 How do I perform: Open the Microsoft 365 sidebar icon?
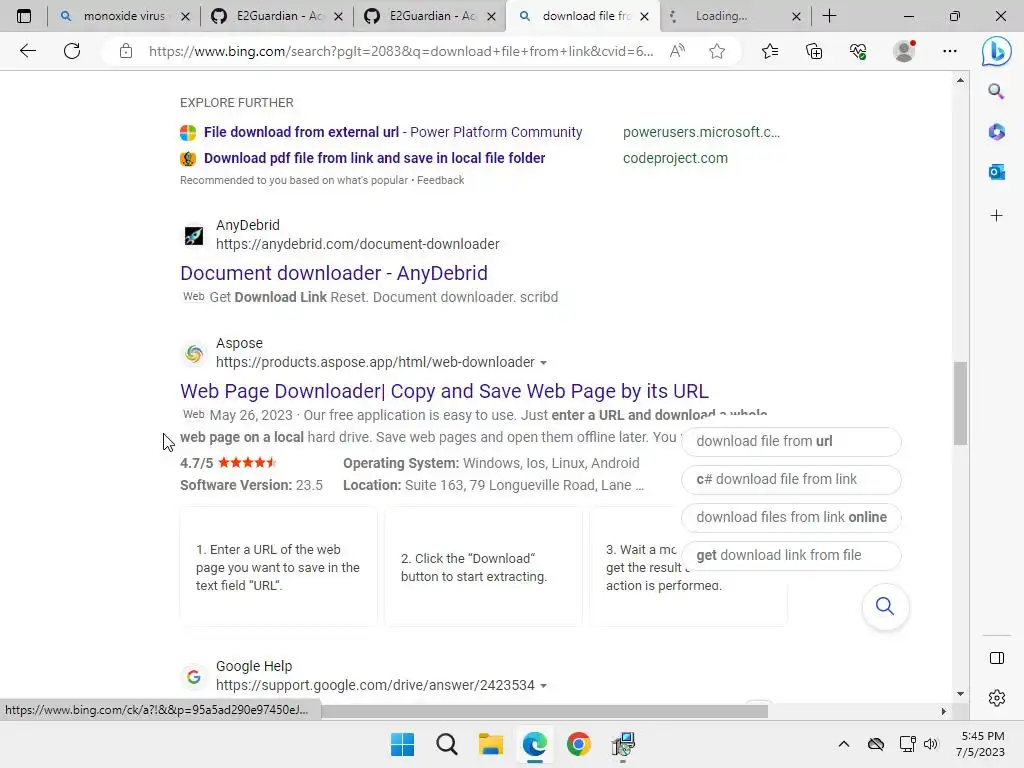pyautogui.click(x=997, y=132)
